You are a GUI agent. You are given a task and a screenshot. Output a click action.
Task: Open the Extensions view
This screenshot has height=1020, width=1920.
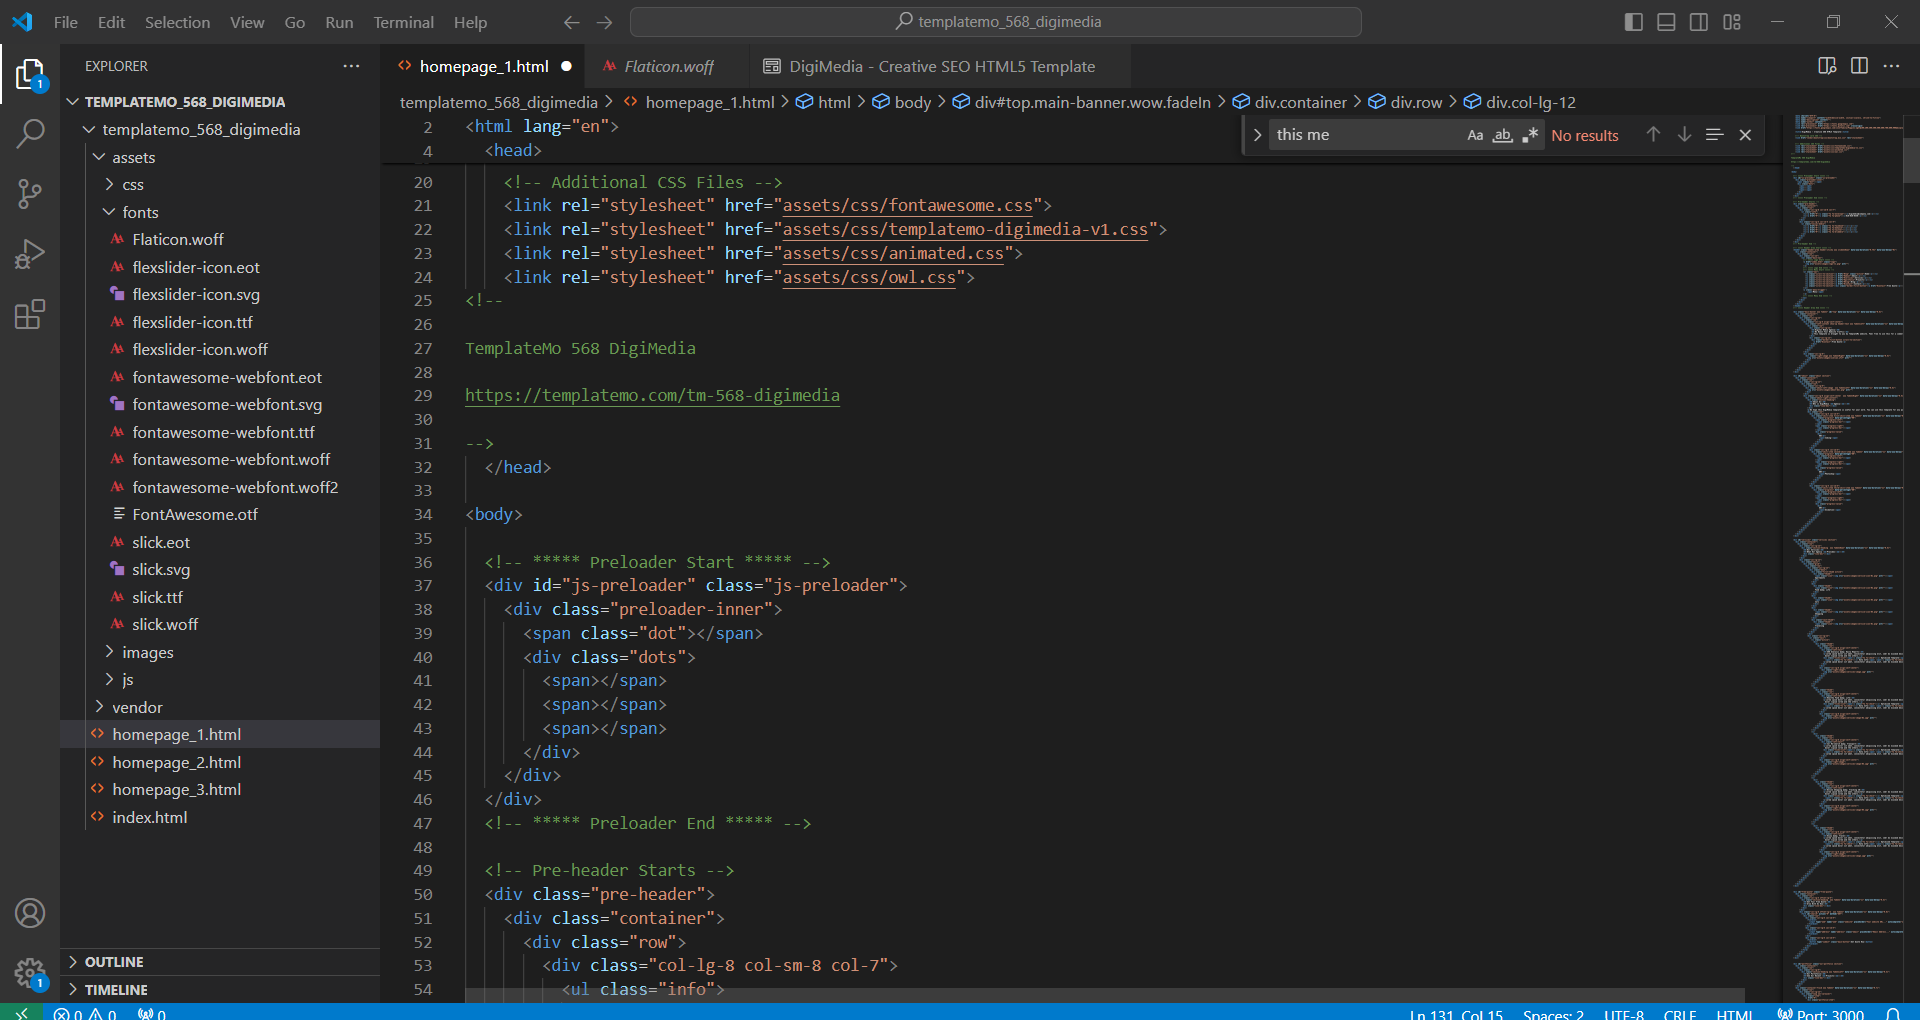pyautogui.click(x=30, y=315)
